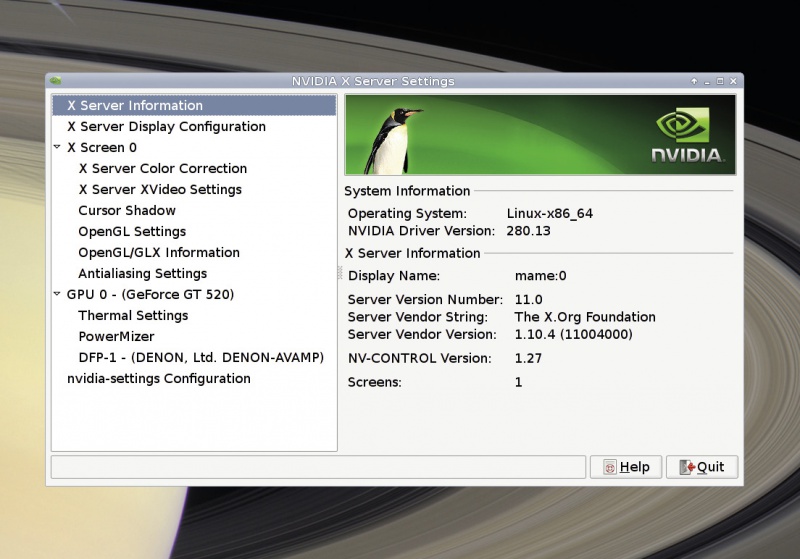This screenshot has width=800, height=559.
Task: Click the shade (up arrow) title bar button
Action: (x=694, y=81)
